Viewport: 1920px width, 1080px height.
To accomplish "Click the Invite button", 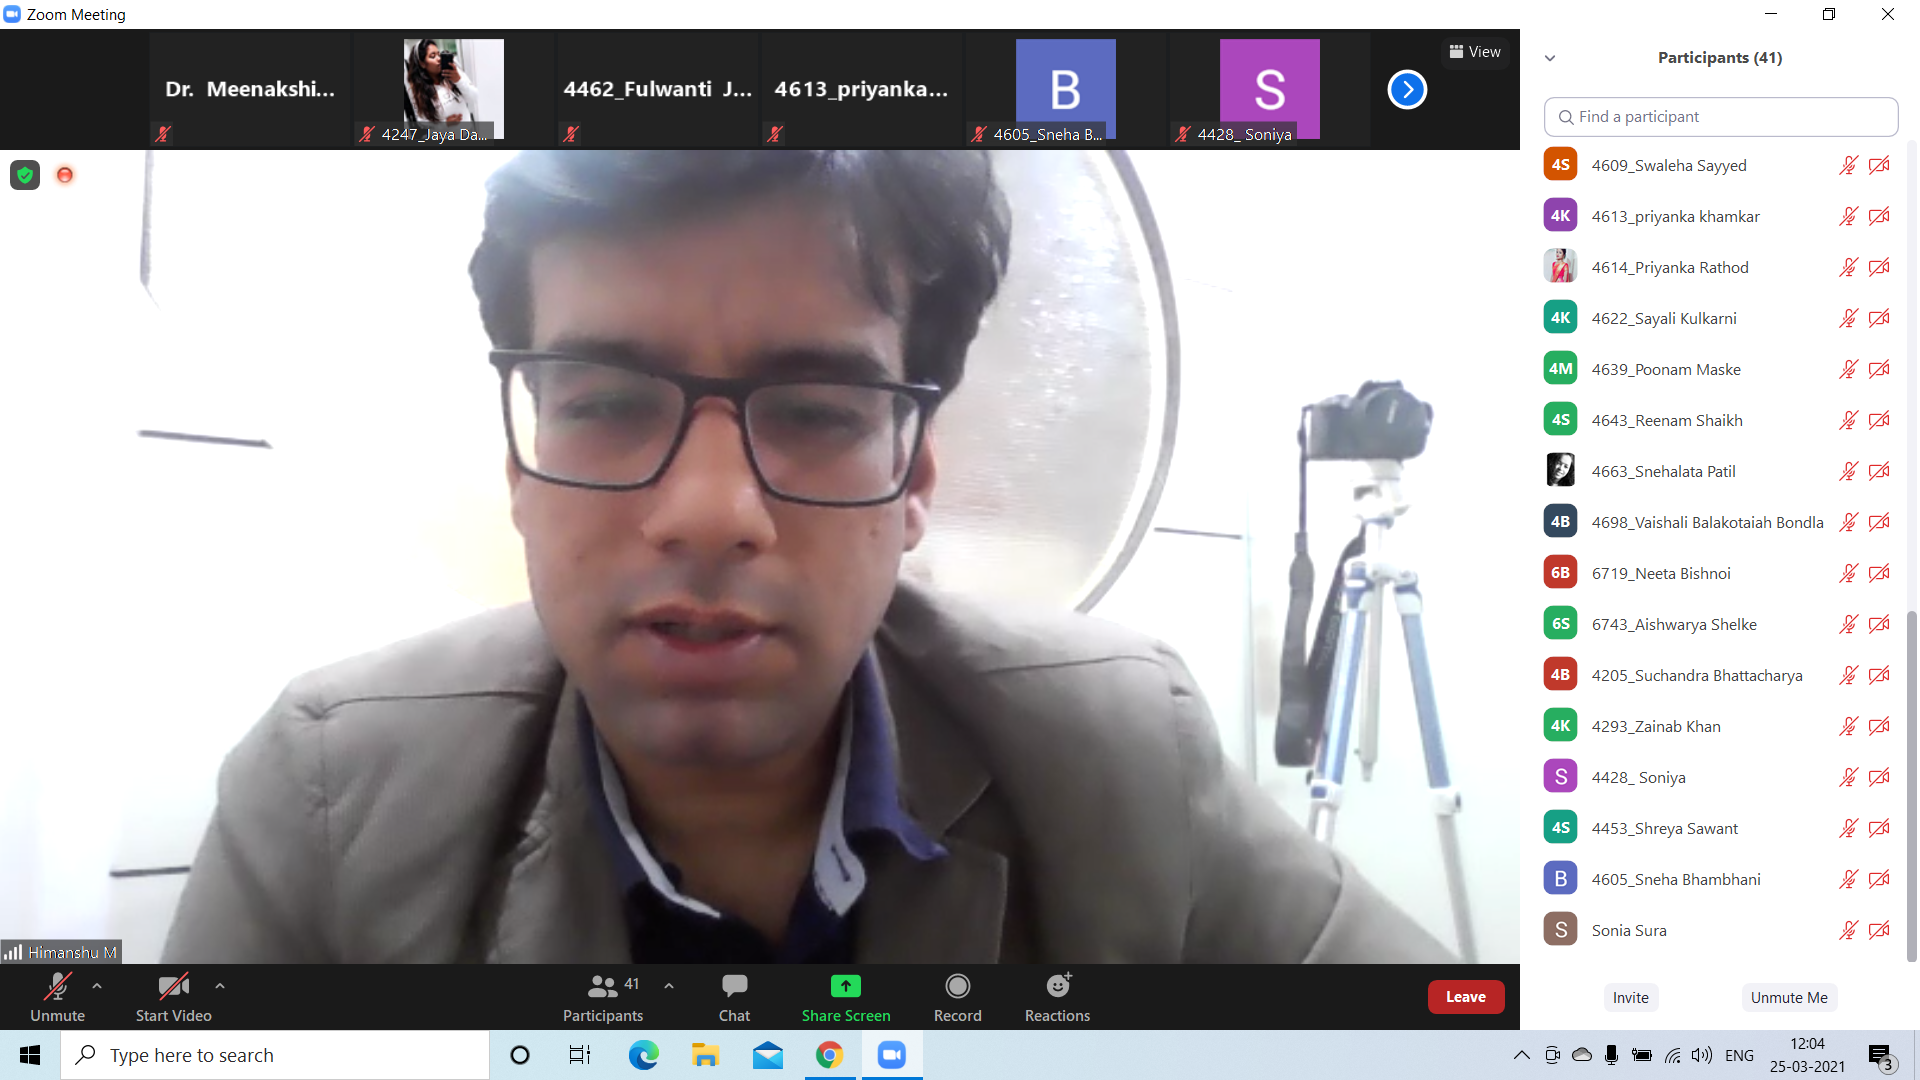I will pyautogui.click(x=1630, y=997).
